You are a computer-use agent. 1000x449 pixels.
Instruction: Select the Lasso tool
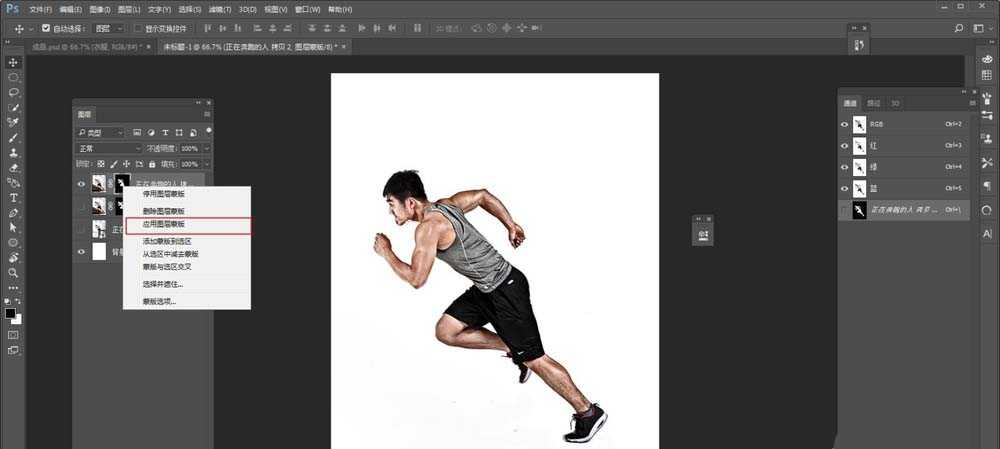click(14, 92)
